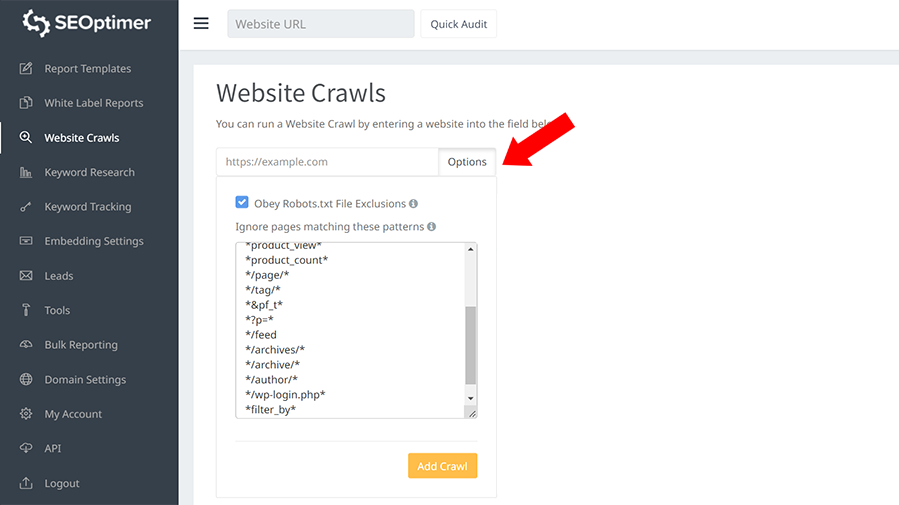Click info icon beside Robots.txt Exclusions
The width and height of the screenshot is (899, 505).
[413, 204]
